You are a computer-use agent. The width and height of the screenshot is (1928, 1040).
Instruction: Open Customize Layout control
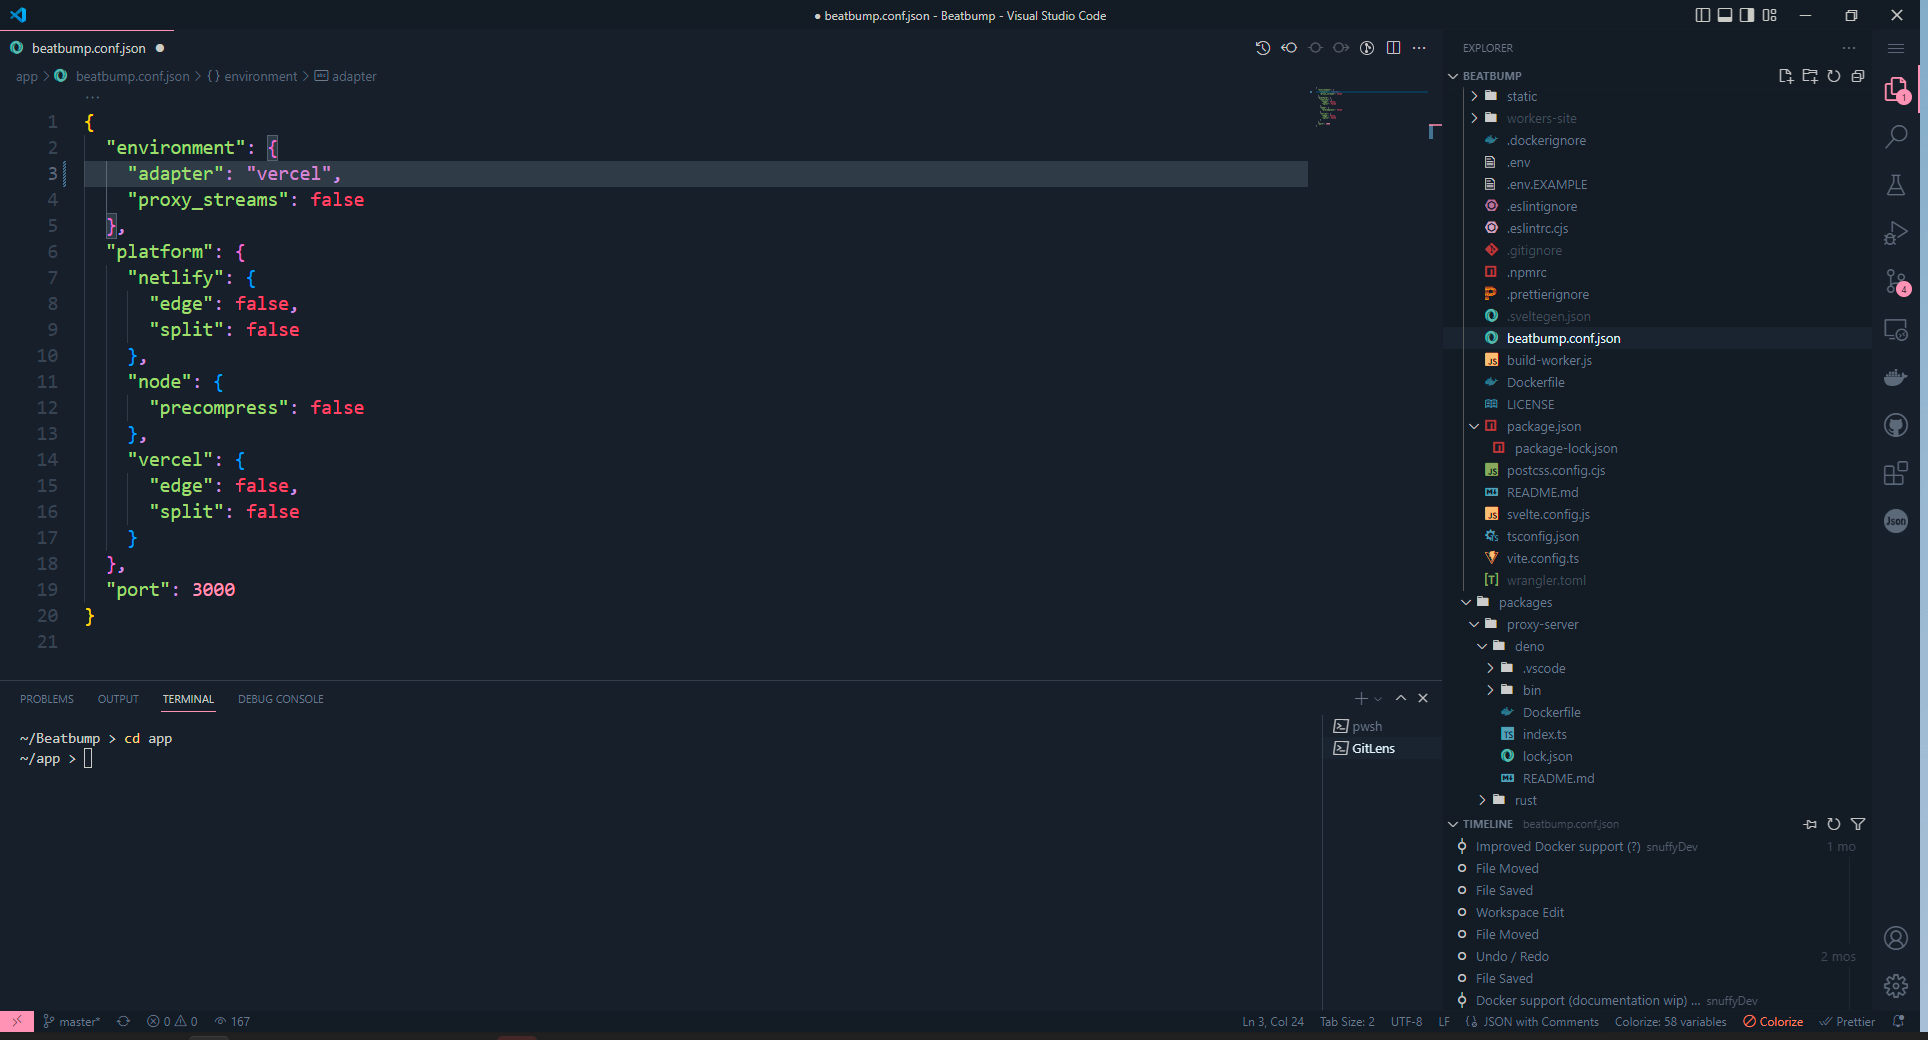tap(1770, 15)
